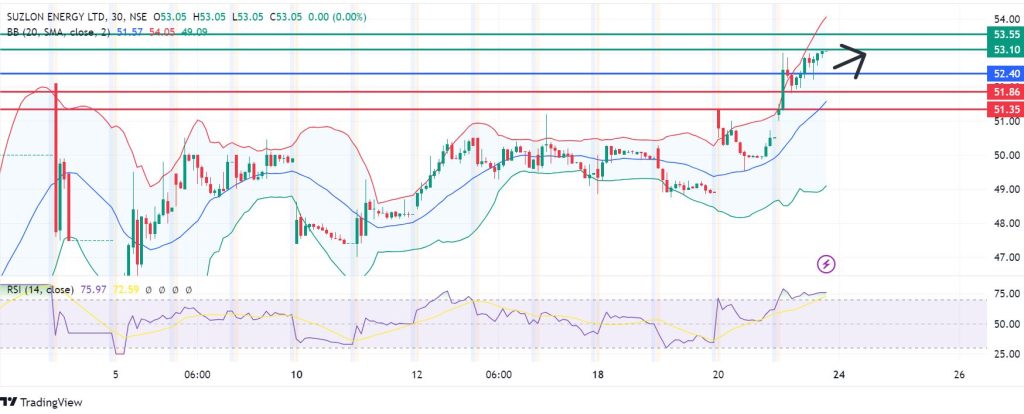
Task: Click 75.00 on RSI axis
Action: tap(1006, 295)
